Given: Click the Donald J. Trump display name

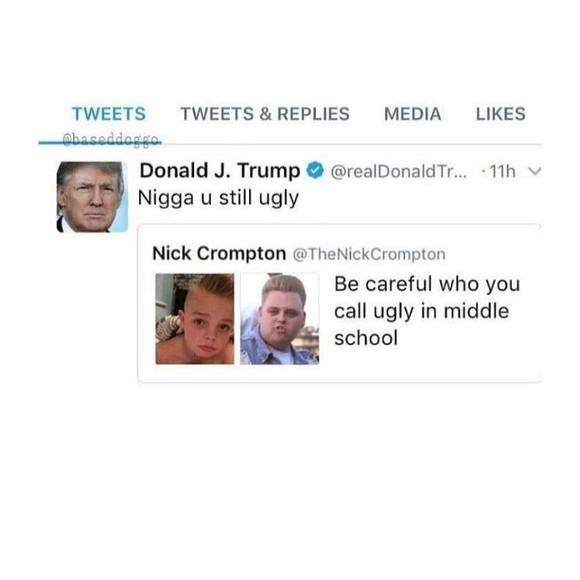Looking at the screenshot, I should [220, 171].
